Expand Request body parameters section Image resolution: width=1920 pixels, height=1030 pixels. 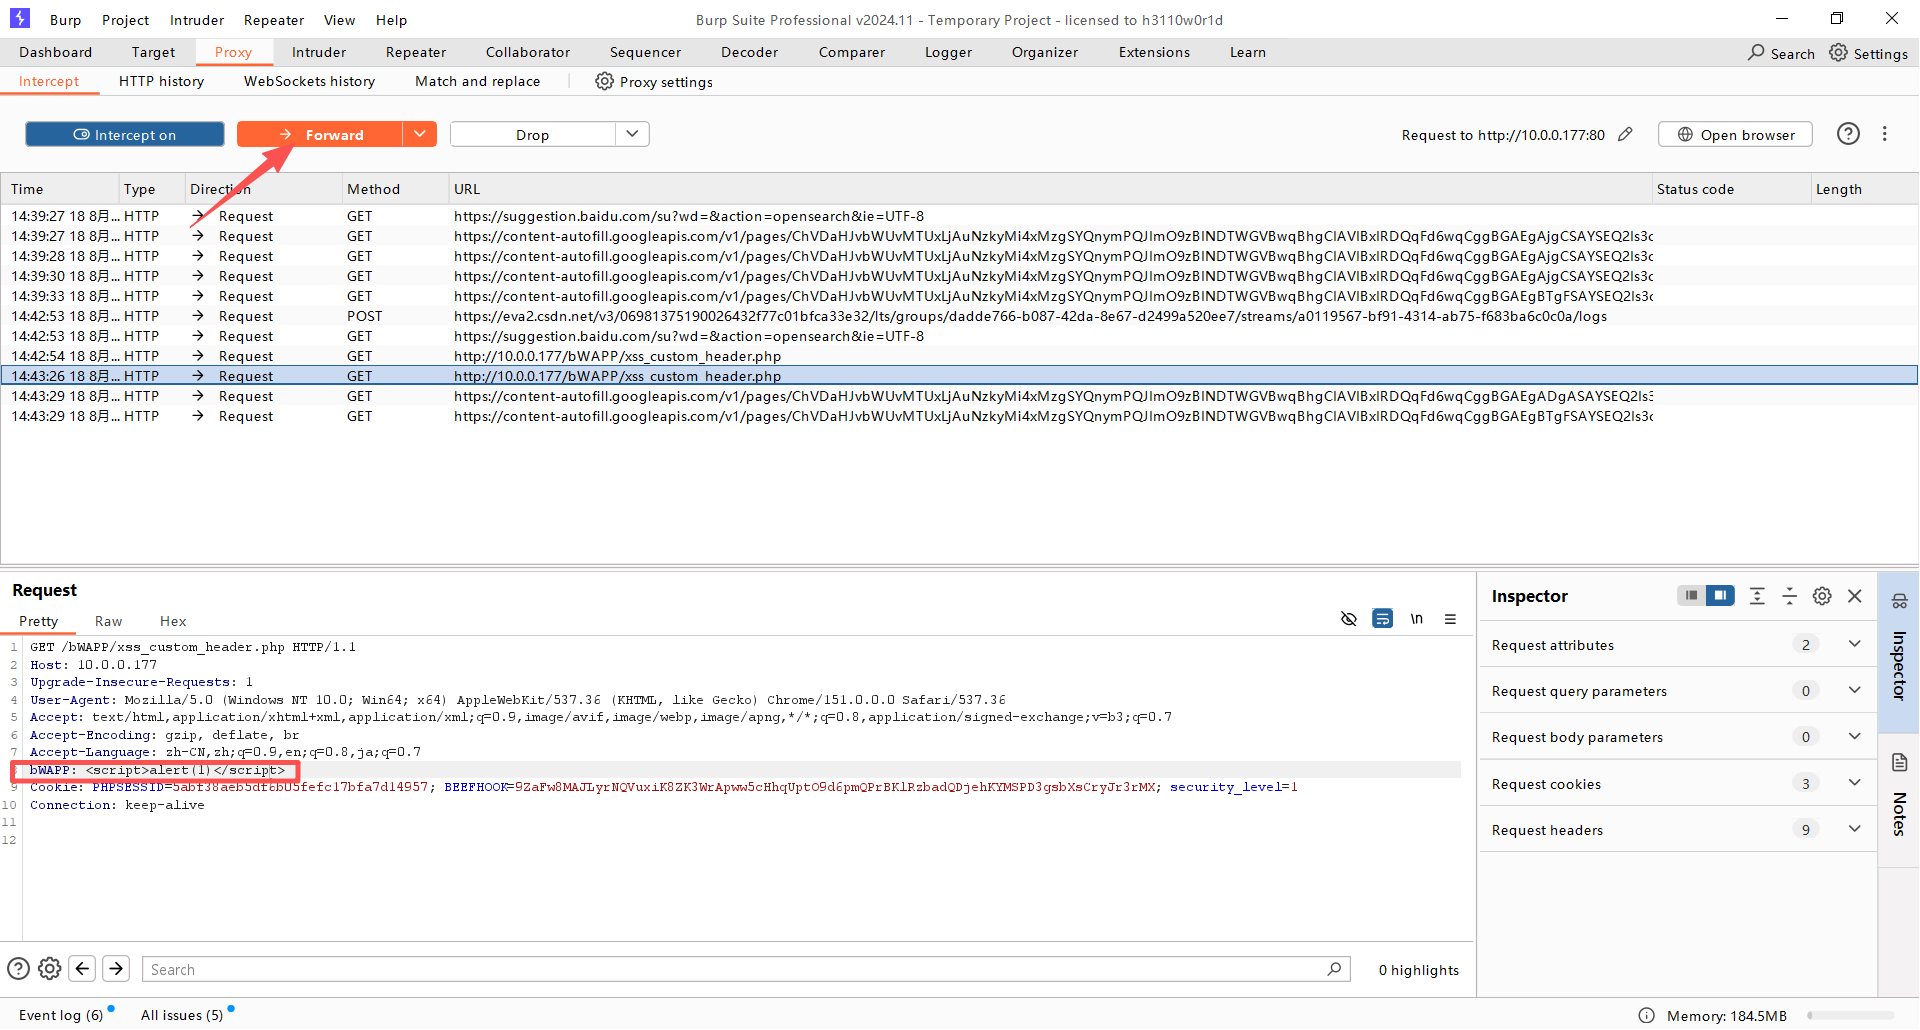[1854, 736]
